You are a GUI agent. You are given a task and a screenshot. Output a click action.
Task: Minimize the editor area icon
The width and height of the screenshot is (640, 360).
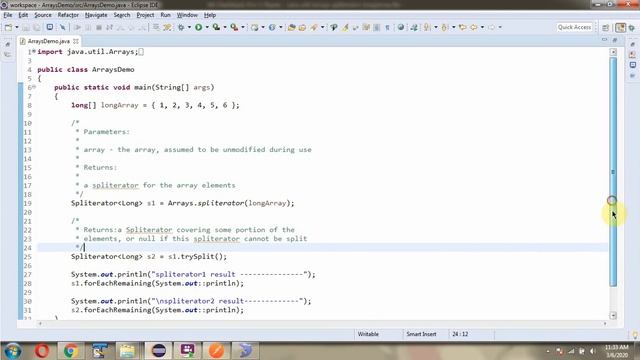(x=604, y=40)
